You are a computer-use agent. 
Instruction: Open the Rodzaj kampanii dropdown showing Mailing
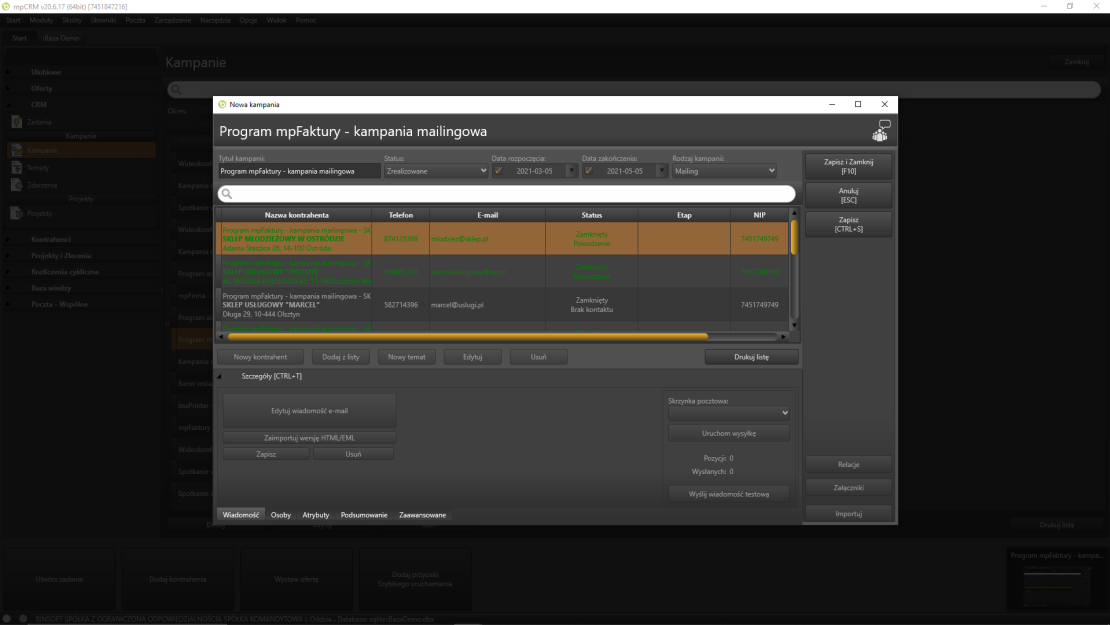click(x=724, y=171)
